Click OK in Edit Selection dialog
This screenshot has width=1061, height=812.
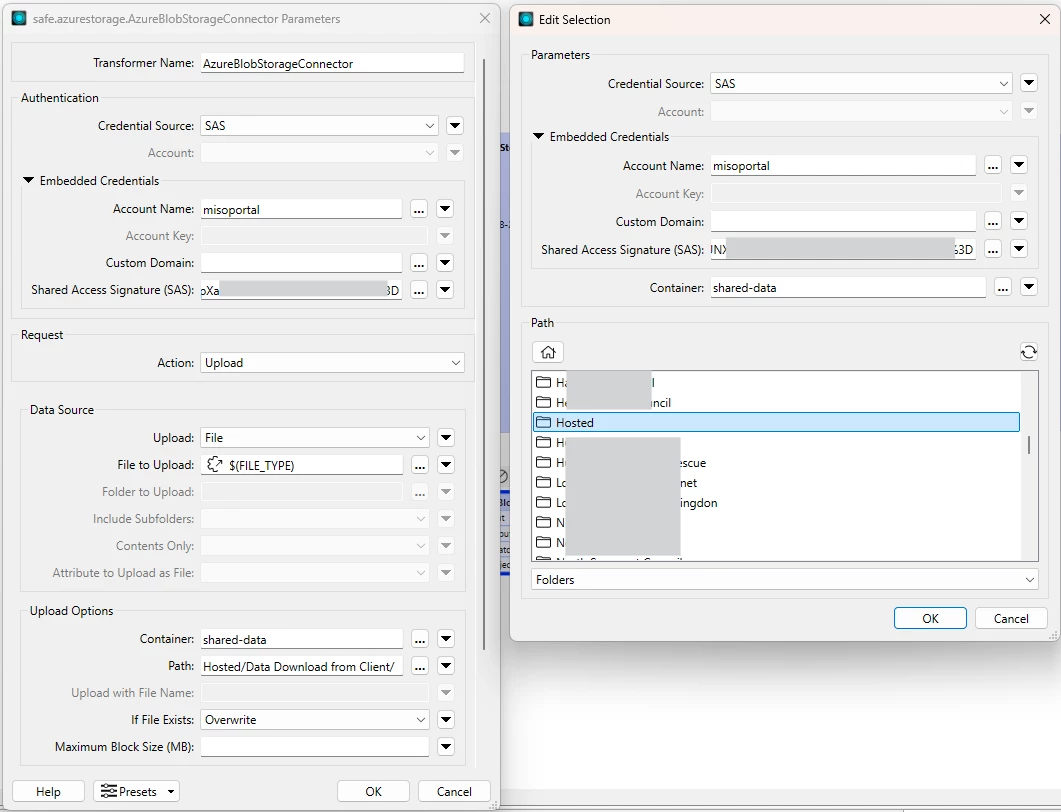pyautogui.click(x=930, y=618)
